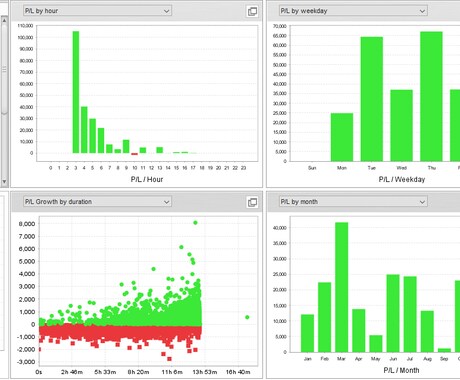The width and height of the screenshot is (460, 380).
Task: Click the Thu bar in P/L by weekday
Action: pyautogui.click(x=431, y=96)
